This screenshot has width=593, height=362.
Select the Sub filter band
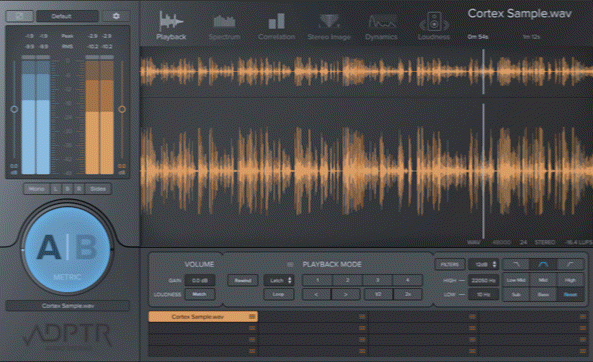point(516,294)
